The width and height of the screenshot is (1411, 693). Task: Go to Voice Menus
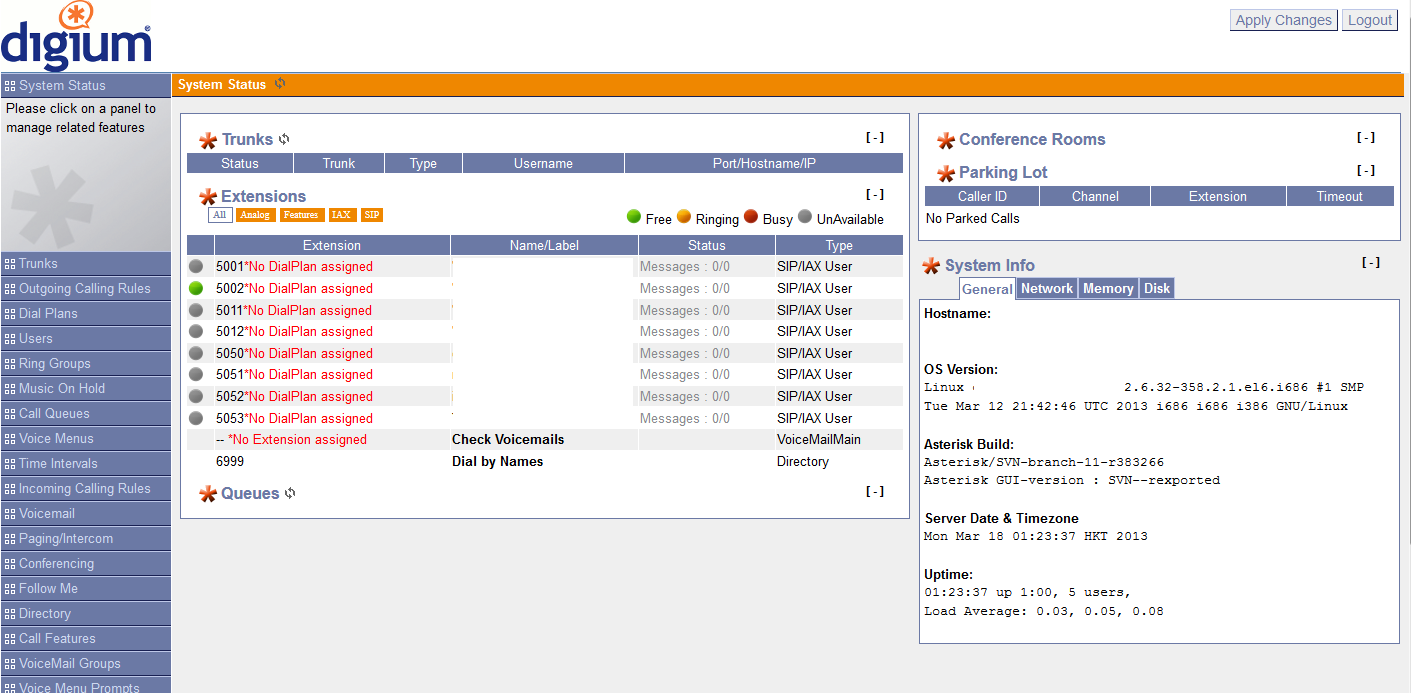coord(85,439)
